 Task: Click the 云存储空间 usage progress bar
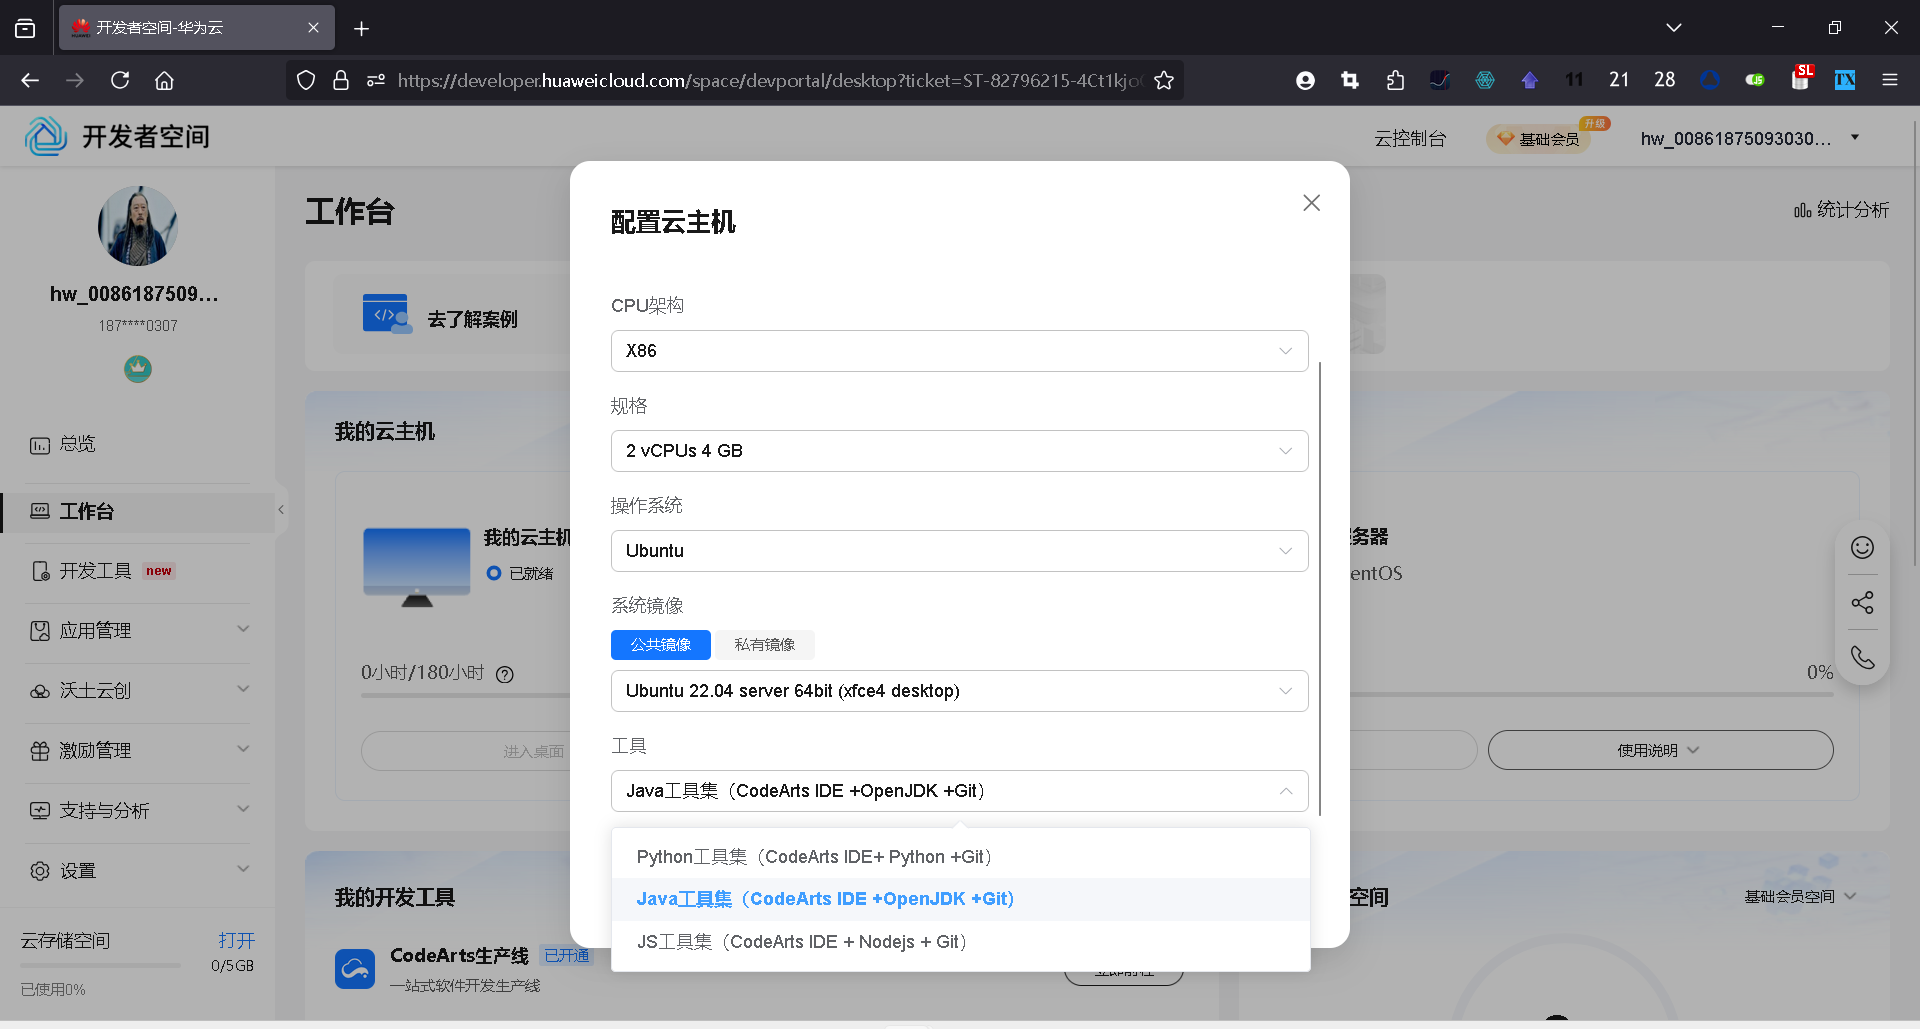pos(100,965)
